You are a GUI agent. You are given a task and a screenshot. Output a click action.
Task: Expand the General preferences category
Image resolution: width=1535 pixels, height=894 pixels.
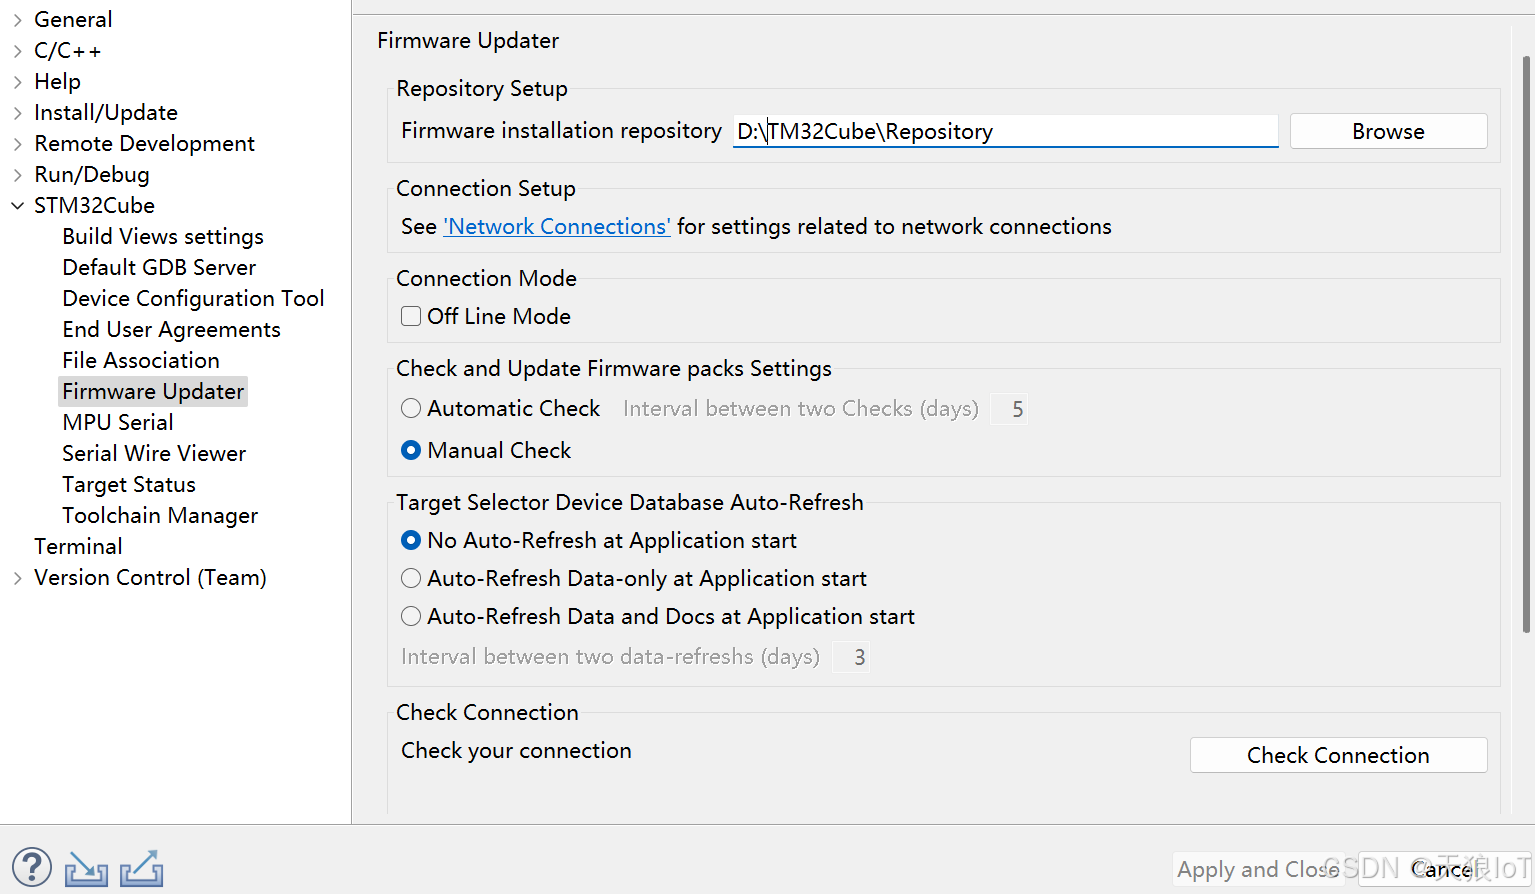[18, 20]
